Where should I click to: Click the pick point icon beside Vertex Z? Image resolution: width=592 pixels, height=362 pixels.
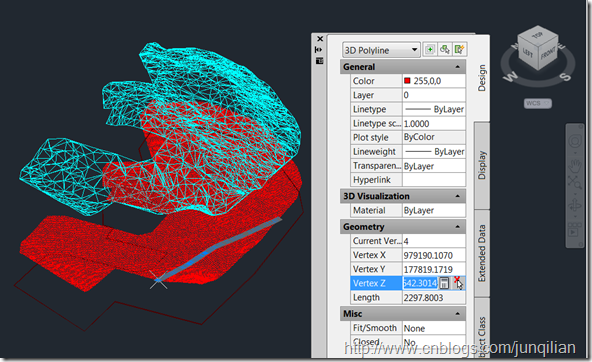click(458, 283)
